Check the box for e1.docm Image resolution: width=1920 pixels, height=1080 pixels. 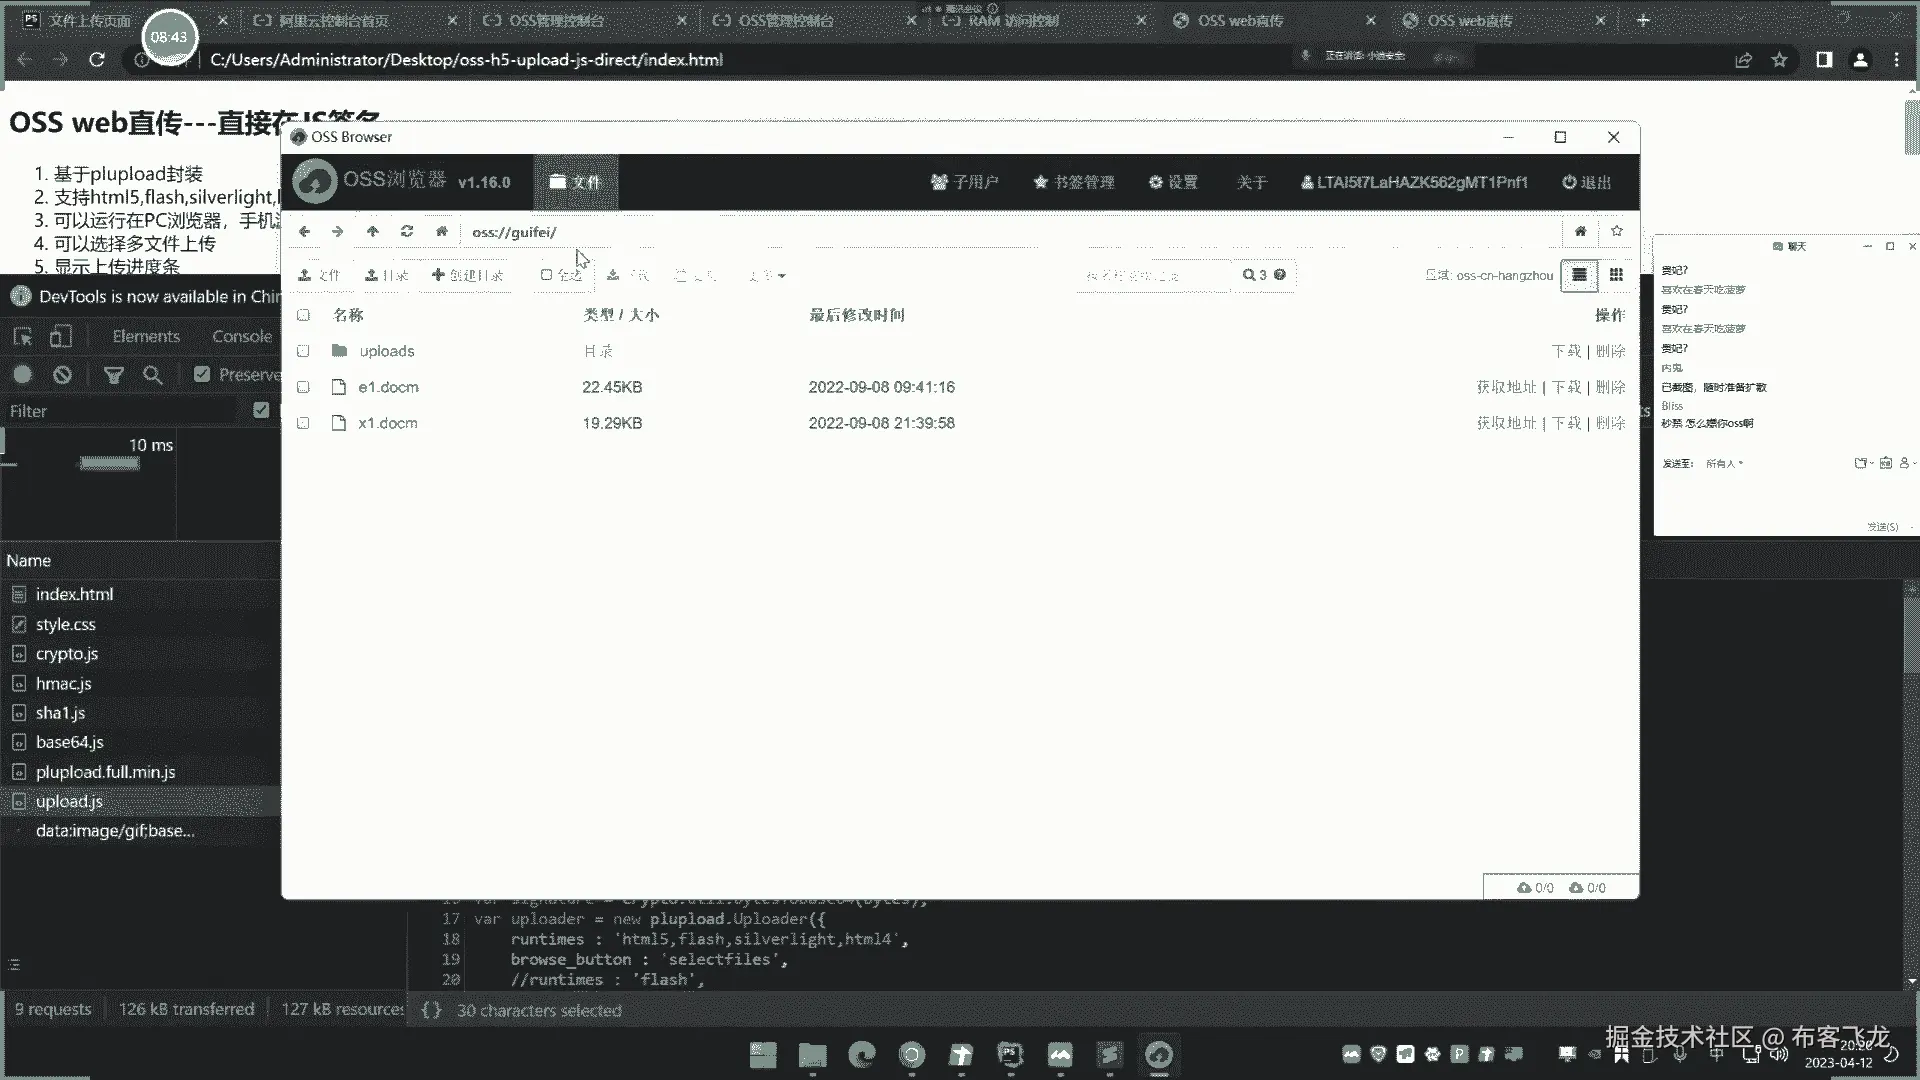303,387
